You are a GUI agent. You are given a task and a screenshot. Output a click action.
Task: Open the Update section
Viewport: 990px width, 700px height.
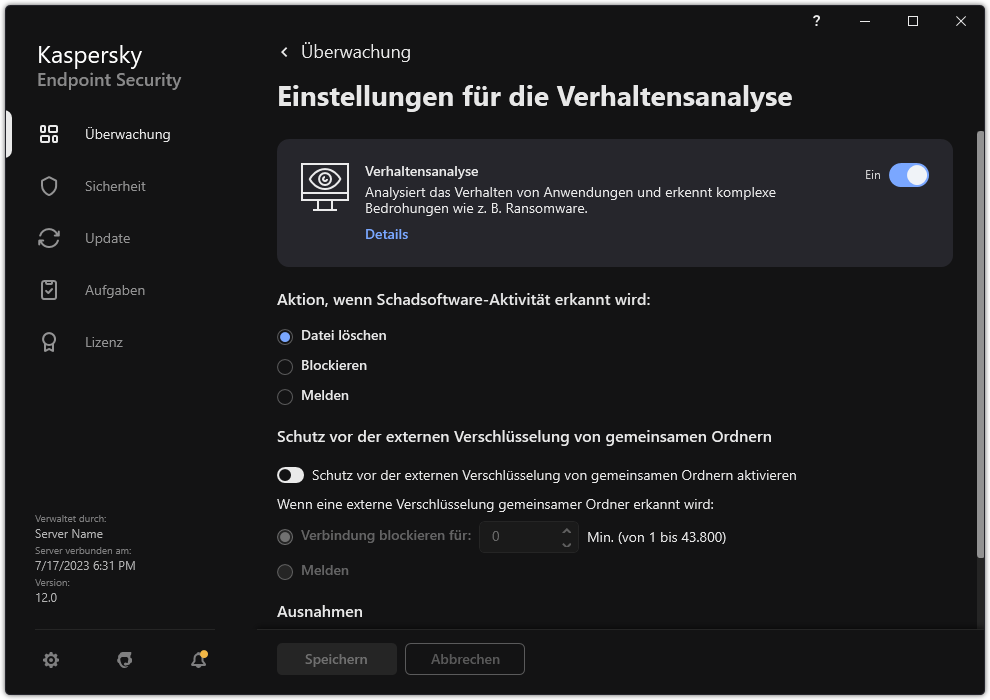49,238
